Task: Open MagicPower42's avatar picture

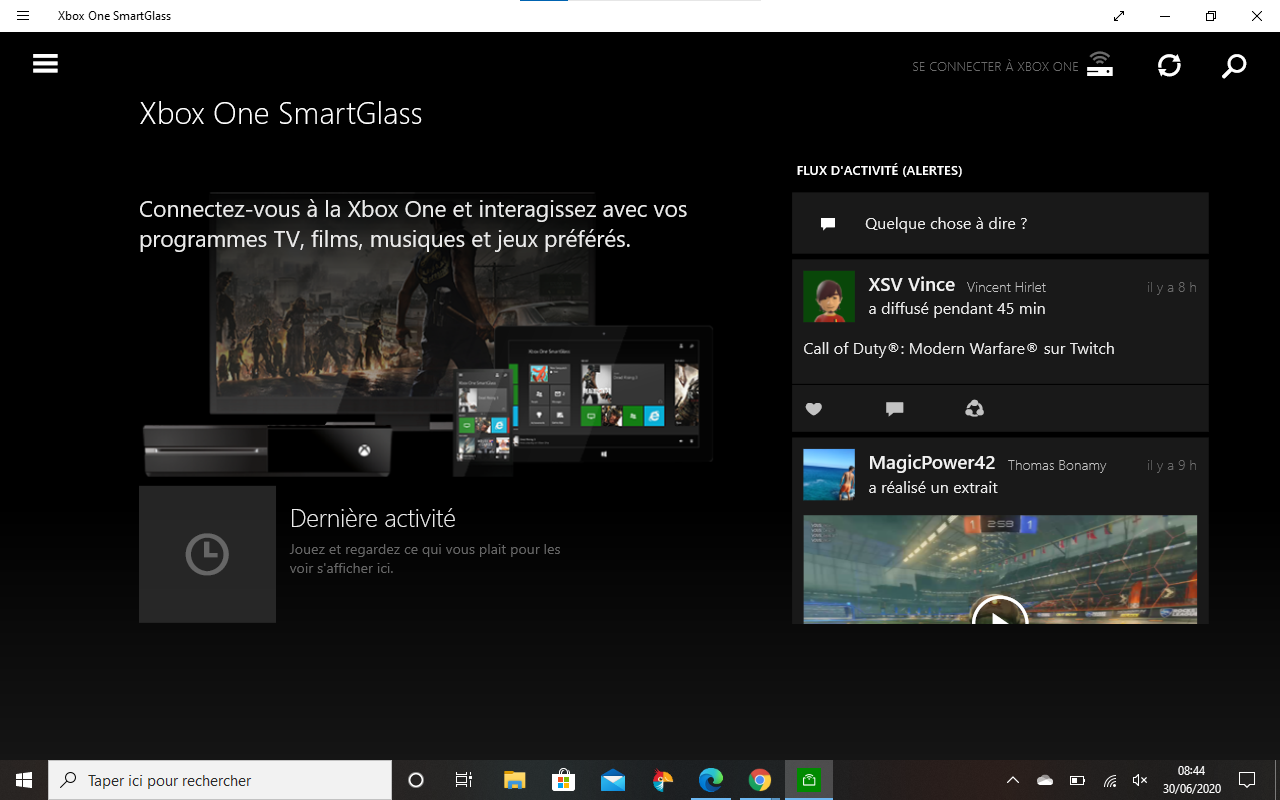Action: [x=829, y=474]
